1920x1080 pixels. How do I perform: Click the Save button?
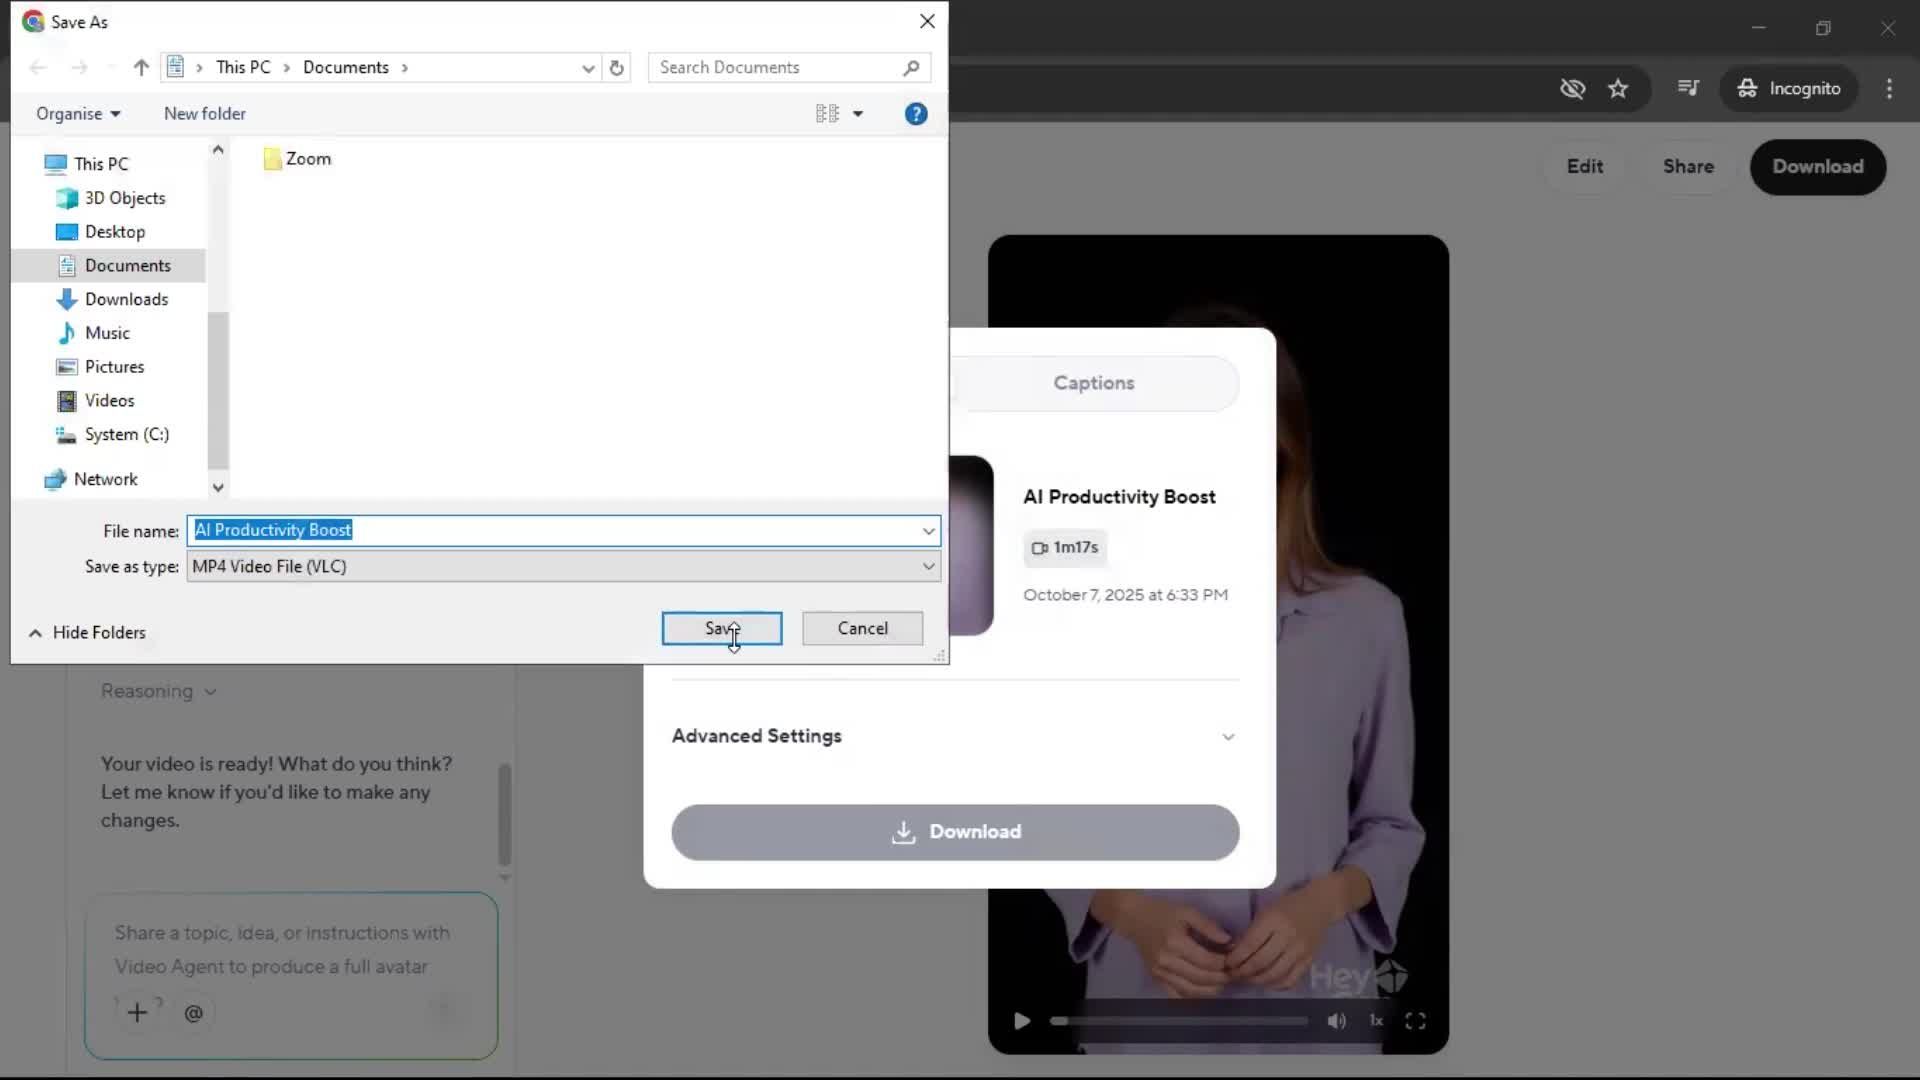click(x=721, y=629)
